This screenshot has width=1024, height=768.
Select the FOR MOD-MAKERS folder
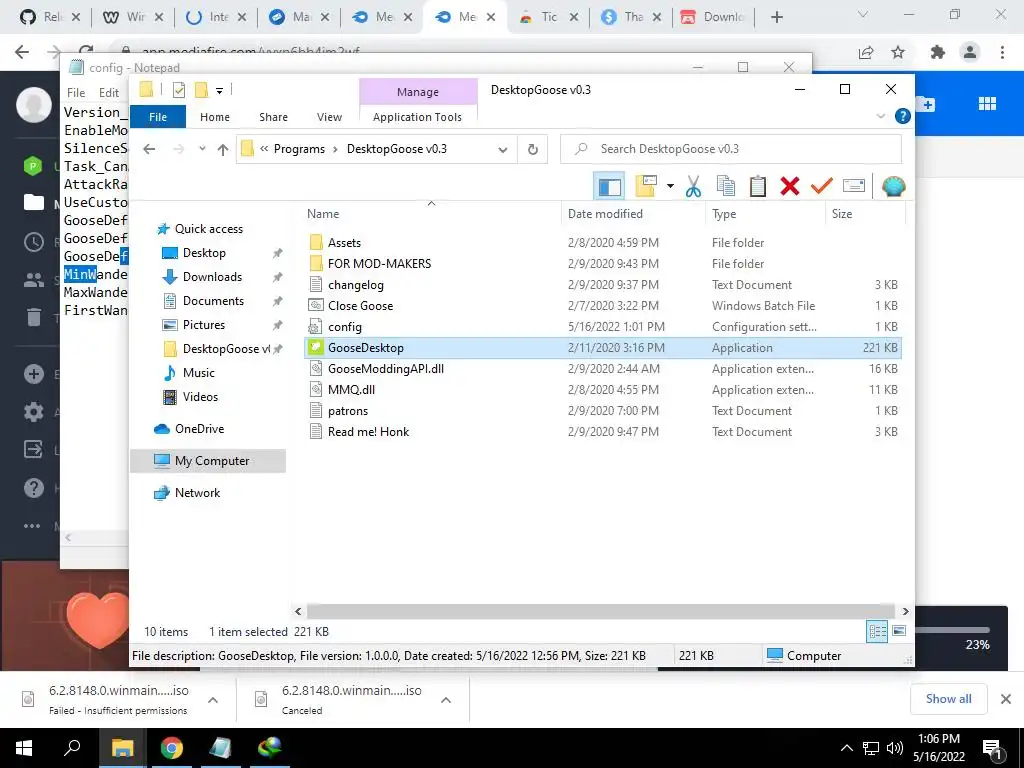pos(379,264)
